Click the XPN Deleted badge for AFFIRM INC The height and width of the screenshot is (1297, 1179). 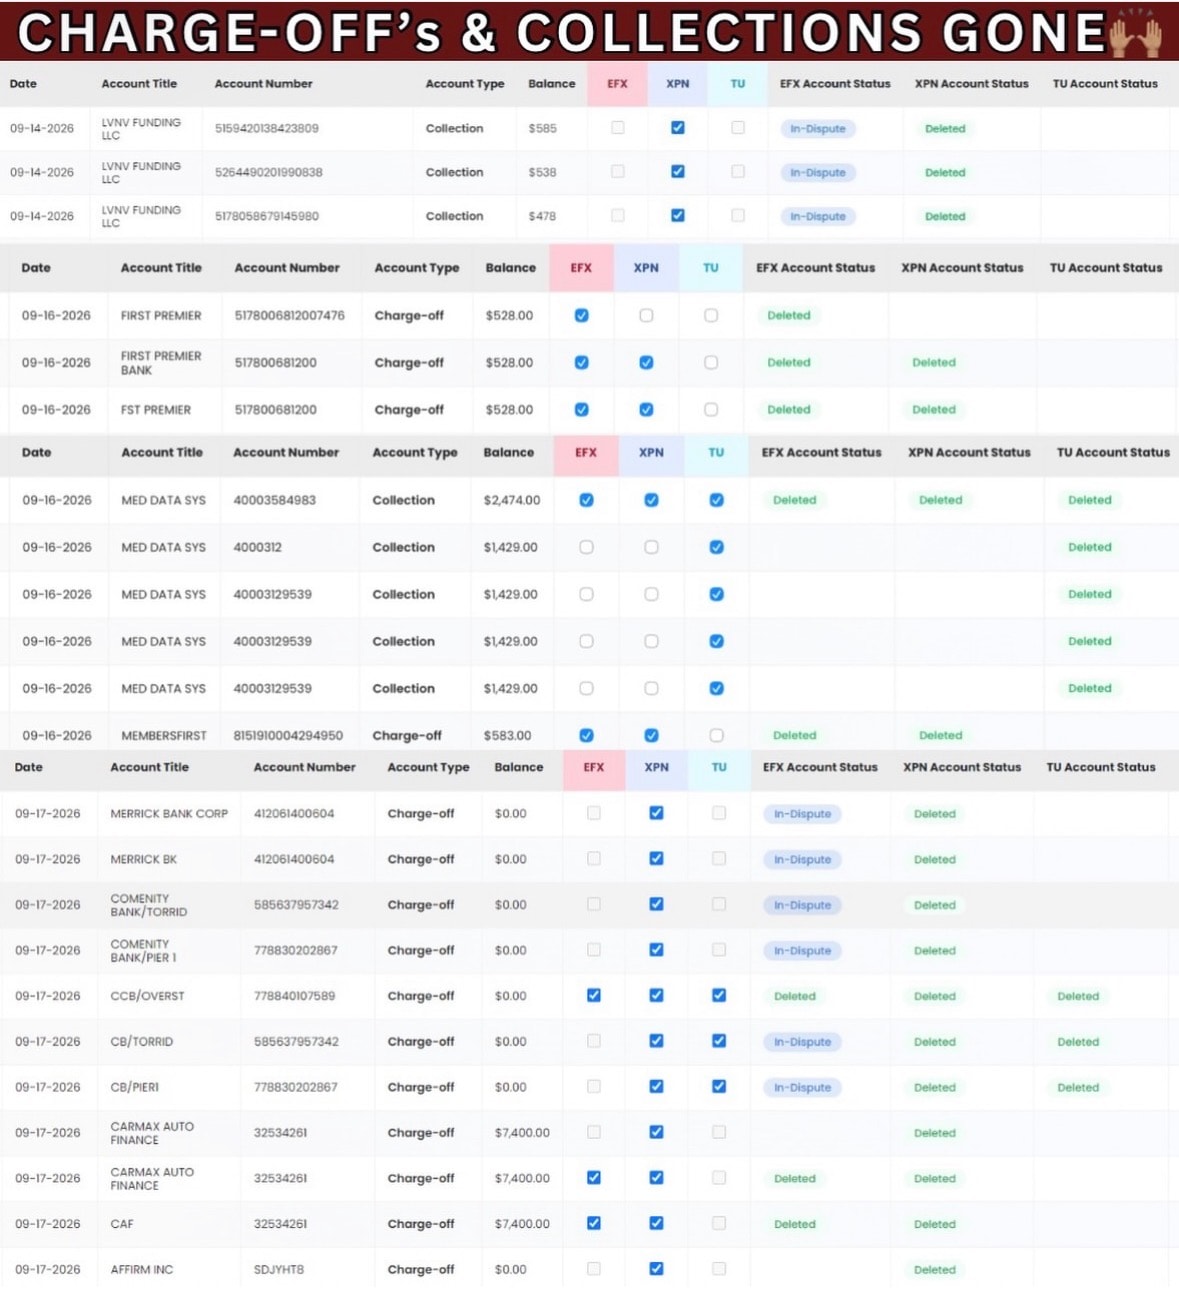pyautogui.click(x=935, y=1270)
